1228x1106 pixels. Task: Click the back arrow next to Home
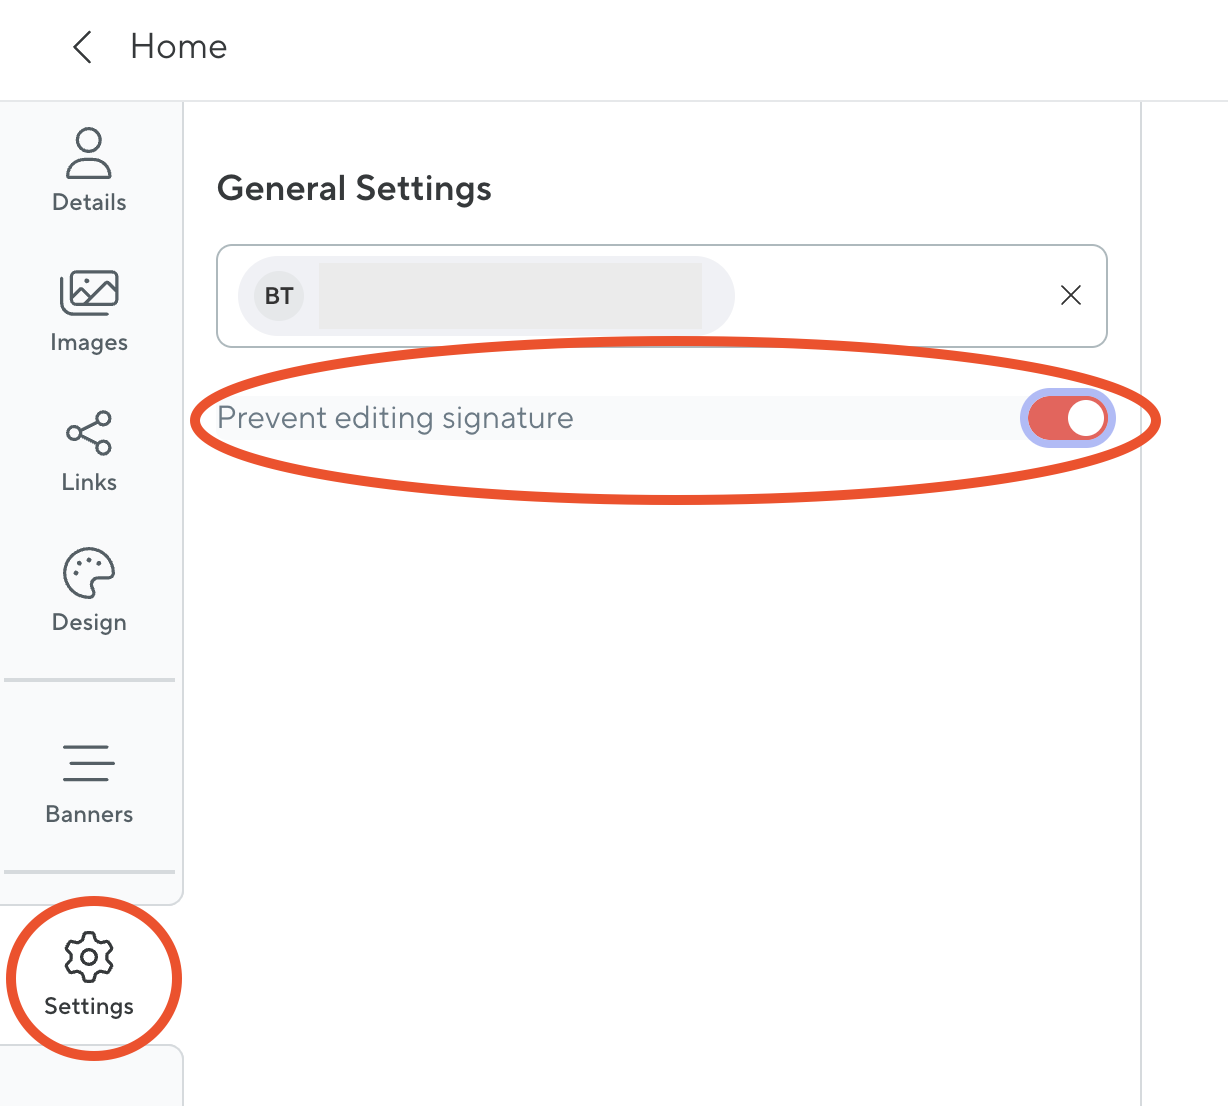(83, 47)
